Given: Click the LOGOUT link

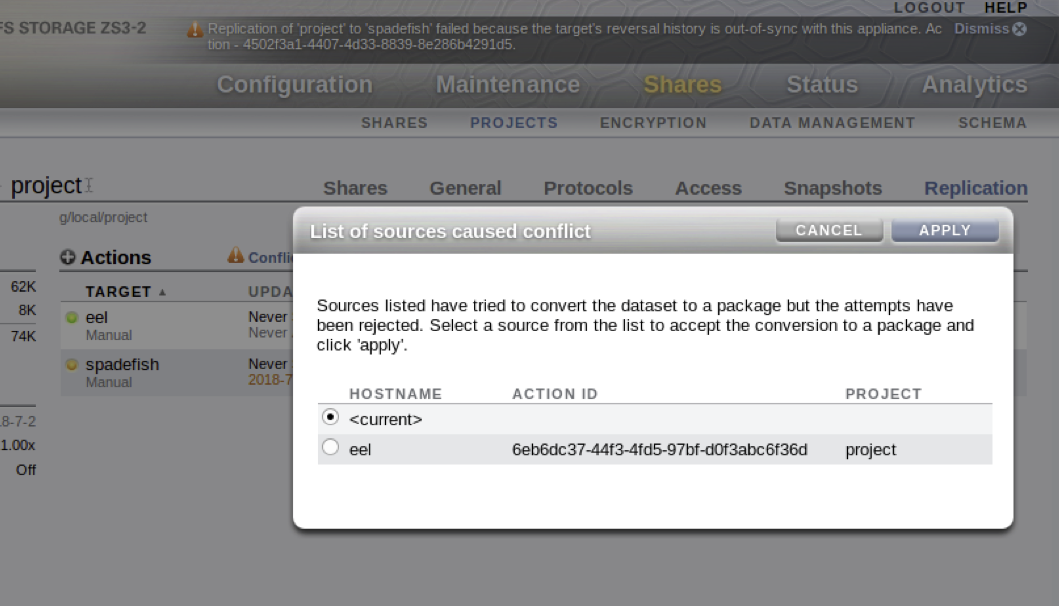Looking at the screenshot, I should coord(929,7).
